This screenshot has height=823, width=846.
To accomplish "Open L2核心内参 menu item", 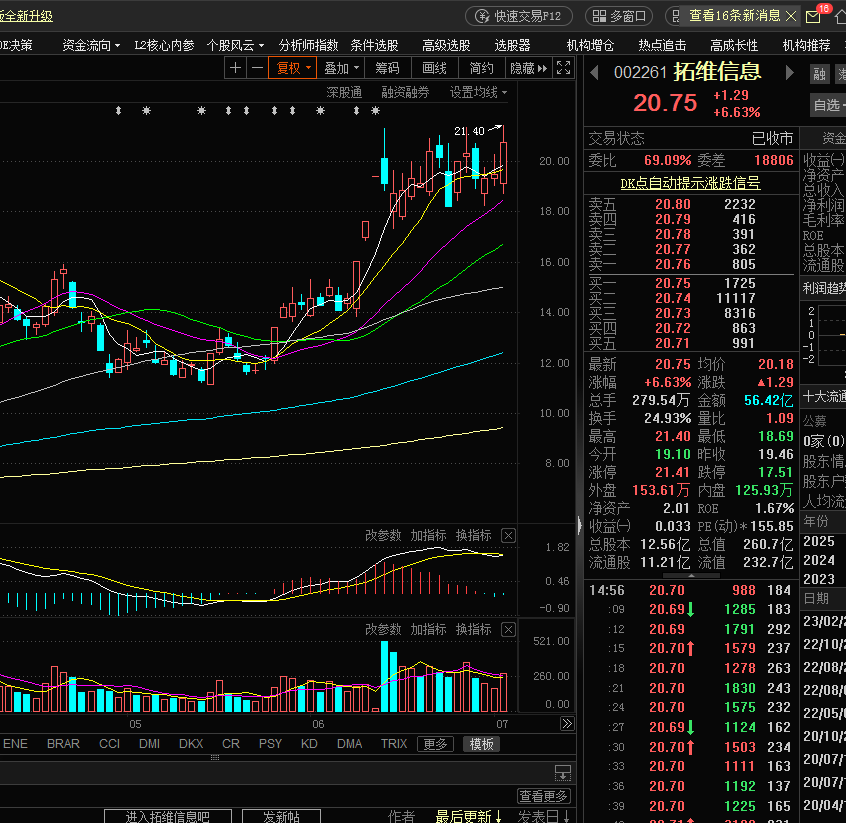I will [x=164, y=45].
